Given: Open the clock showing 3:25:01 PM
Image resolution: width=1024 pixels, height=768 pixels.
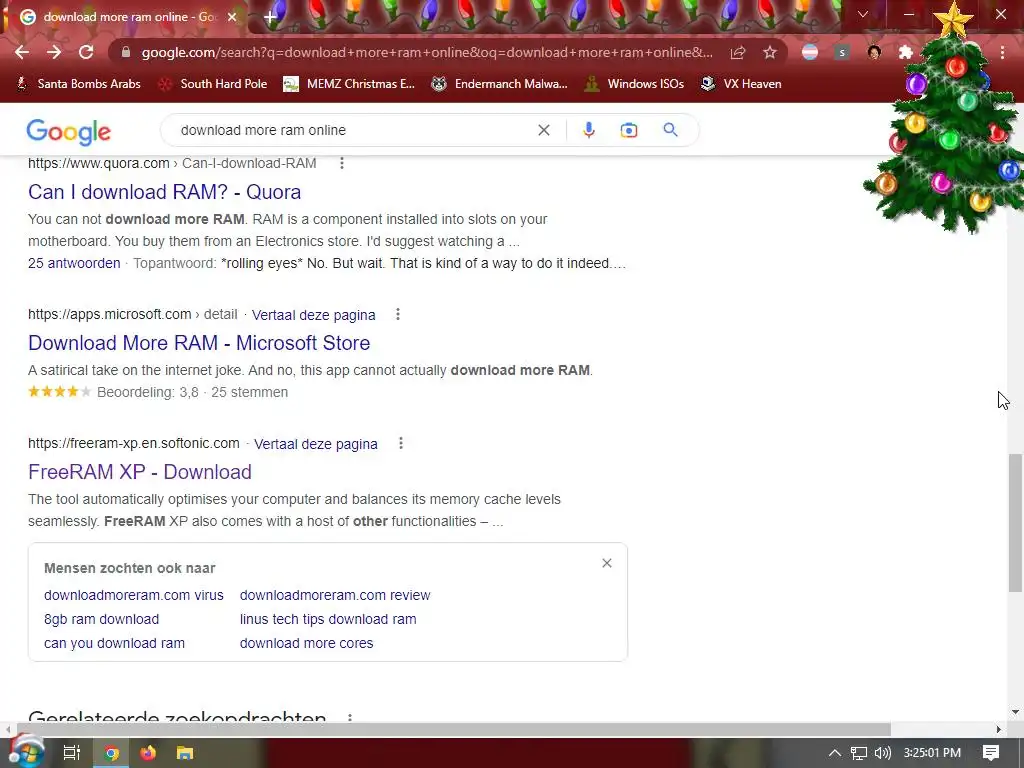Looking at the screenshot, I should [x=932, y=753].
